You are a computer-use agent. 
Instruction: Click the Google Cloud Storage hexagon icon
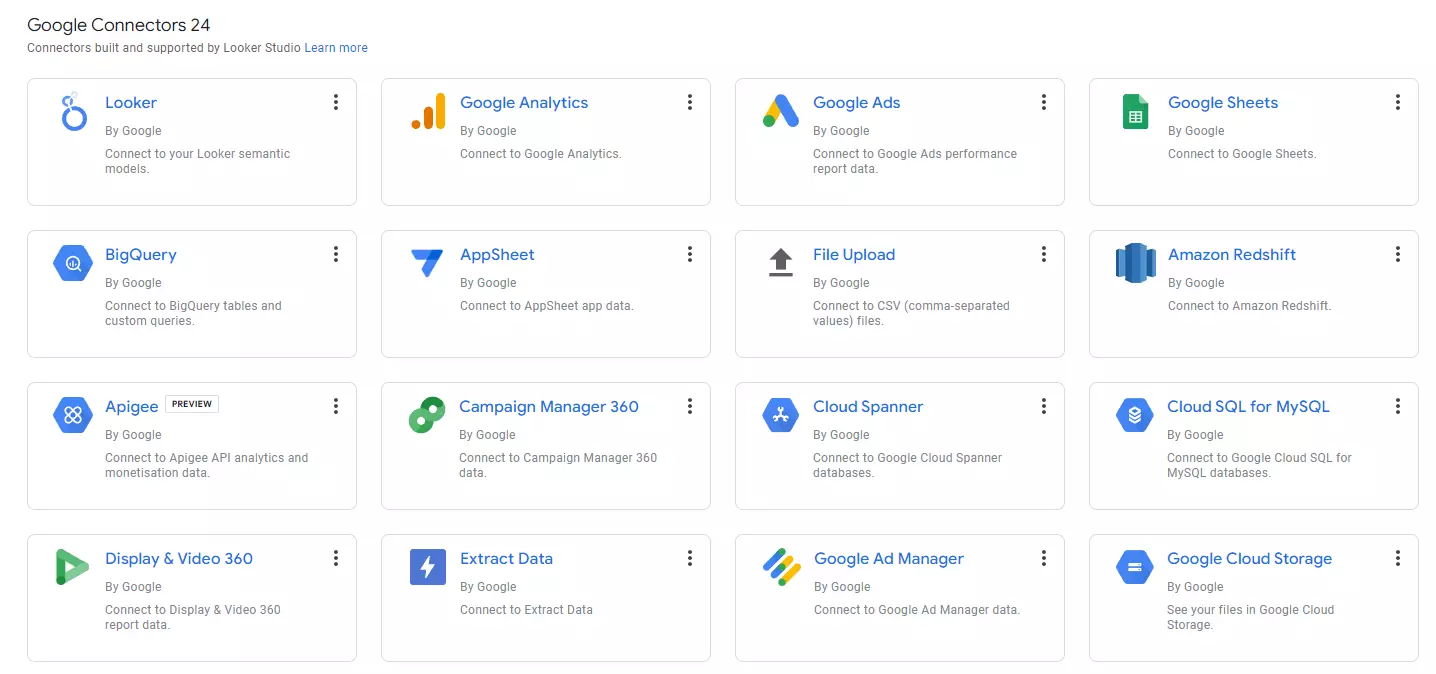(1135, 567)
